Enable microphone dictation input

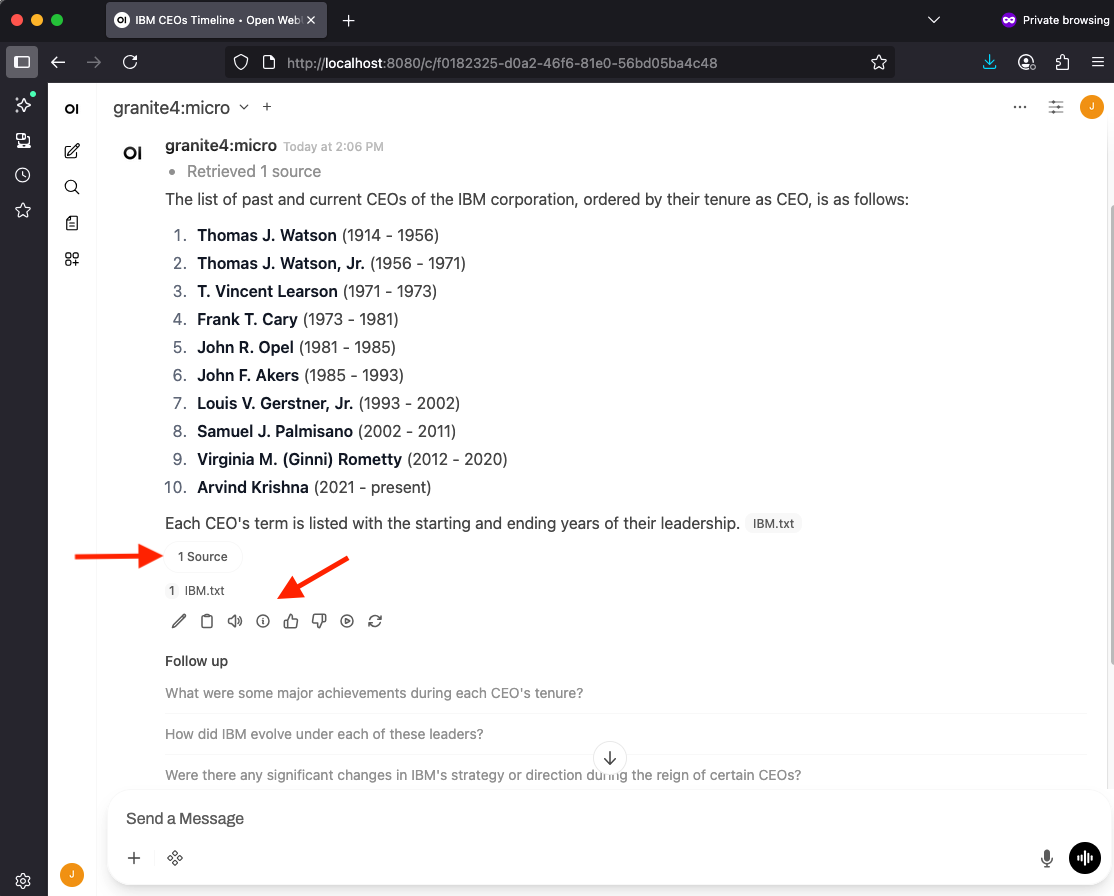1047,858
